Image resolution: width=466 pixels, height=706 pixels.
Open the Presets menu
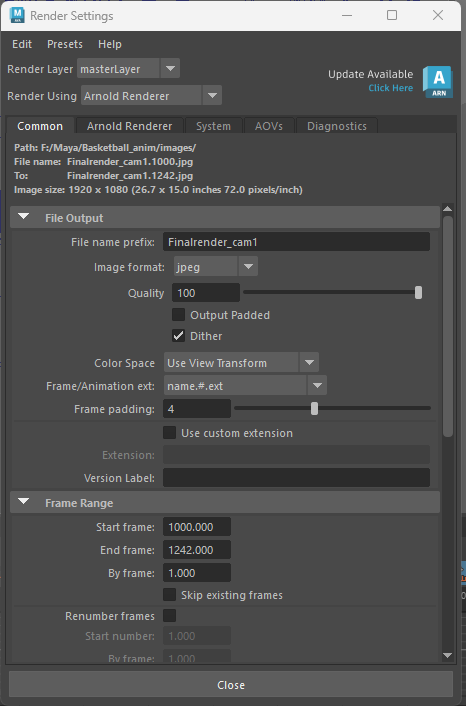[x=65, y=44]
